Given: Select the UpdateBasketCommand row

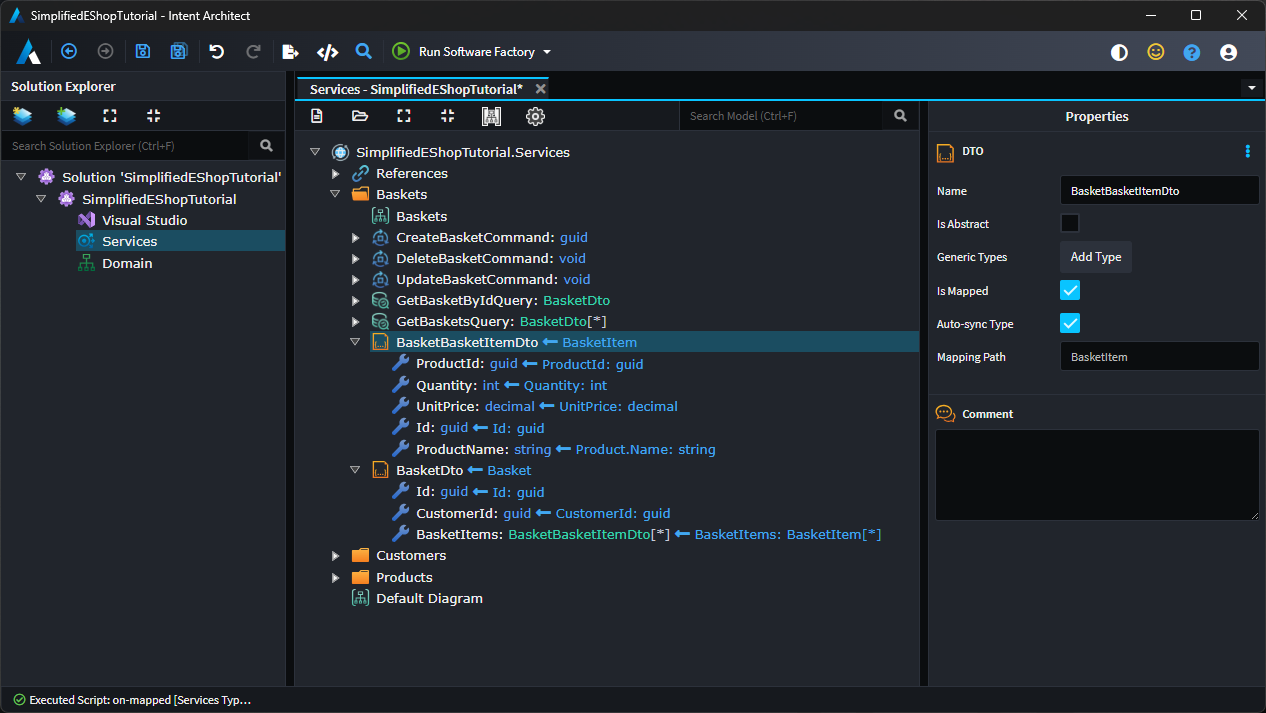Looking at the screenshot, I should click(493, 280).
